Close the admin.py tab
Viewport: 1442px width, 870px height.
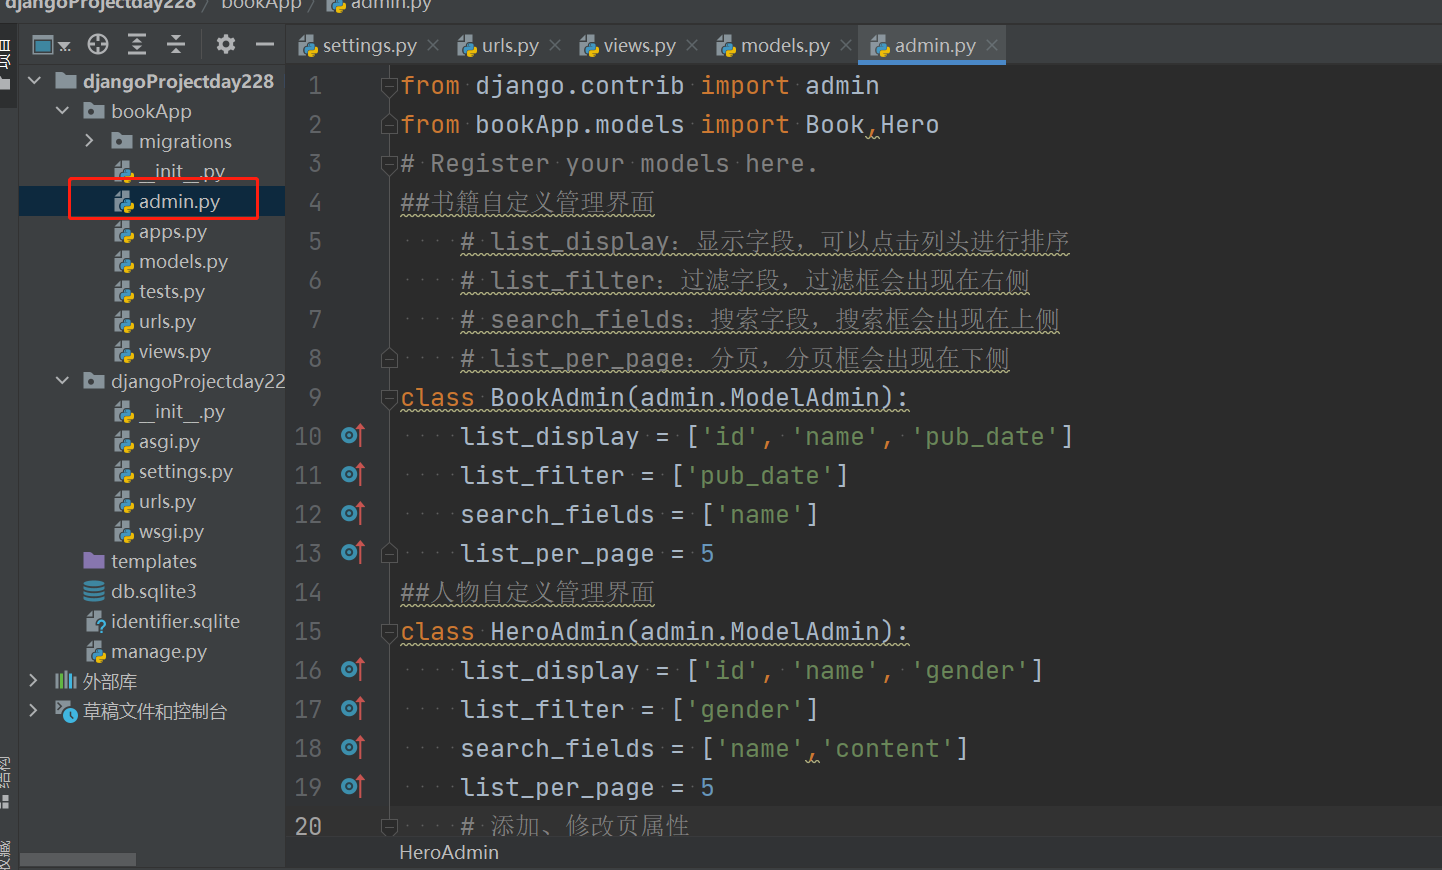992,45
